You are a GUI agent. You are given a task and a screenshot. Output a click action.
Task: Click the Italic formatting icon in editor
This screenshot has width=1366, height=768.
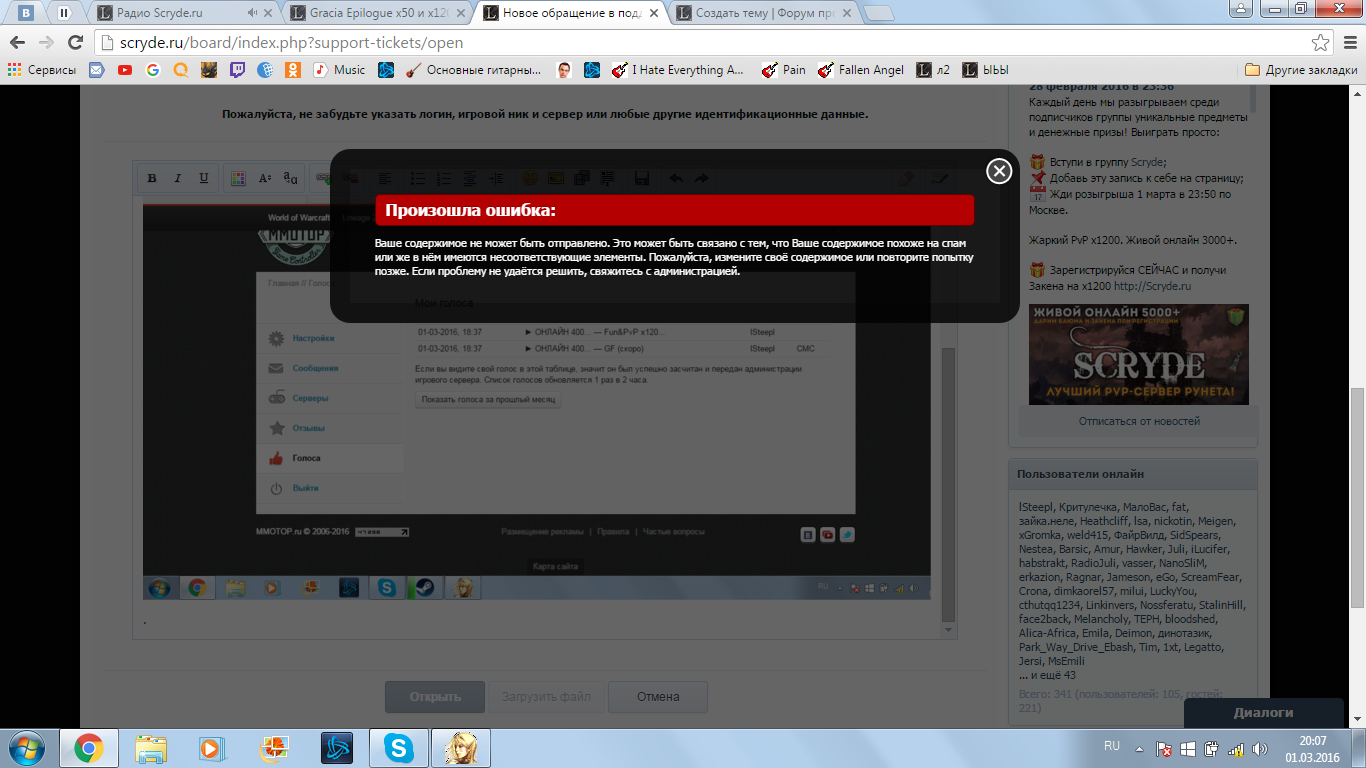178,179
